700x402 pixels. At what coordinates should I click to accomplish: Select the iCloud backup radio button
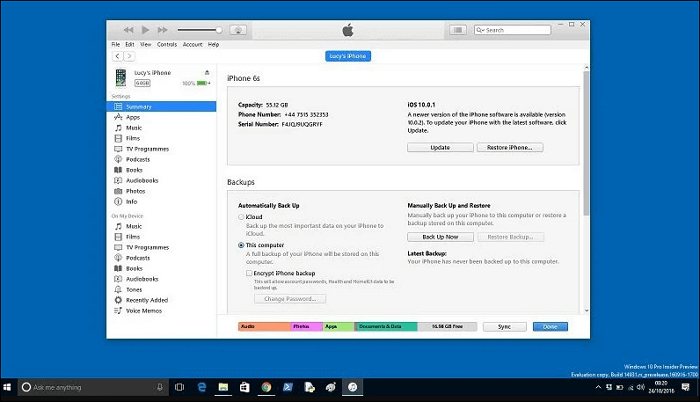click(241, 216)
